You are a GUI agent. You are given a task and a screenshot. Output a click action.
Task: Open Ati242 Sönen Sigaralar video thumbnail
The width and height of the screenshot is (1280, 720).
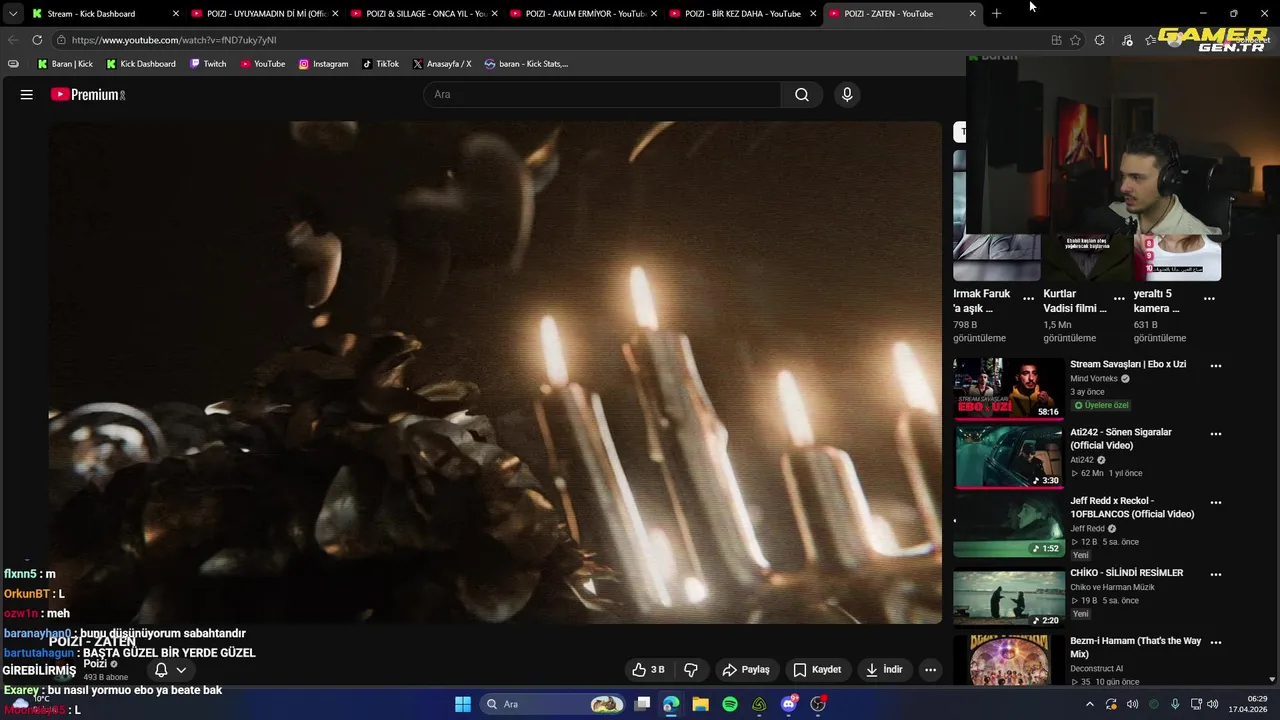(x=1009, y=457)
